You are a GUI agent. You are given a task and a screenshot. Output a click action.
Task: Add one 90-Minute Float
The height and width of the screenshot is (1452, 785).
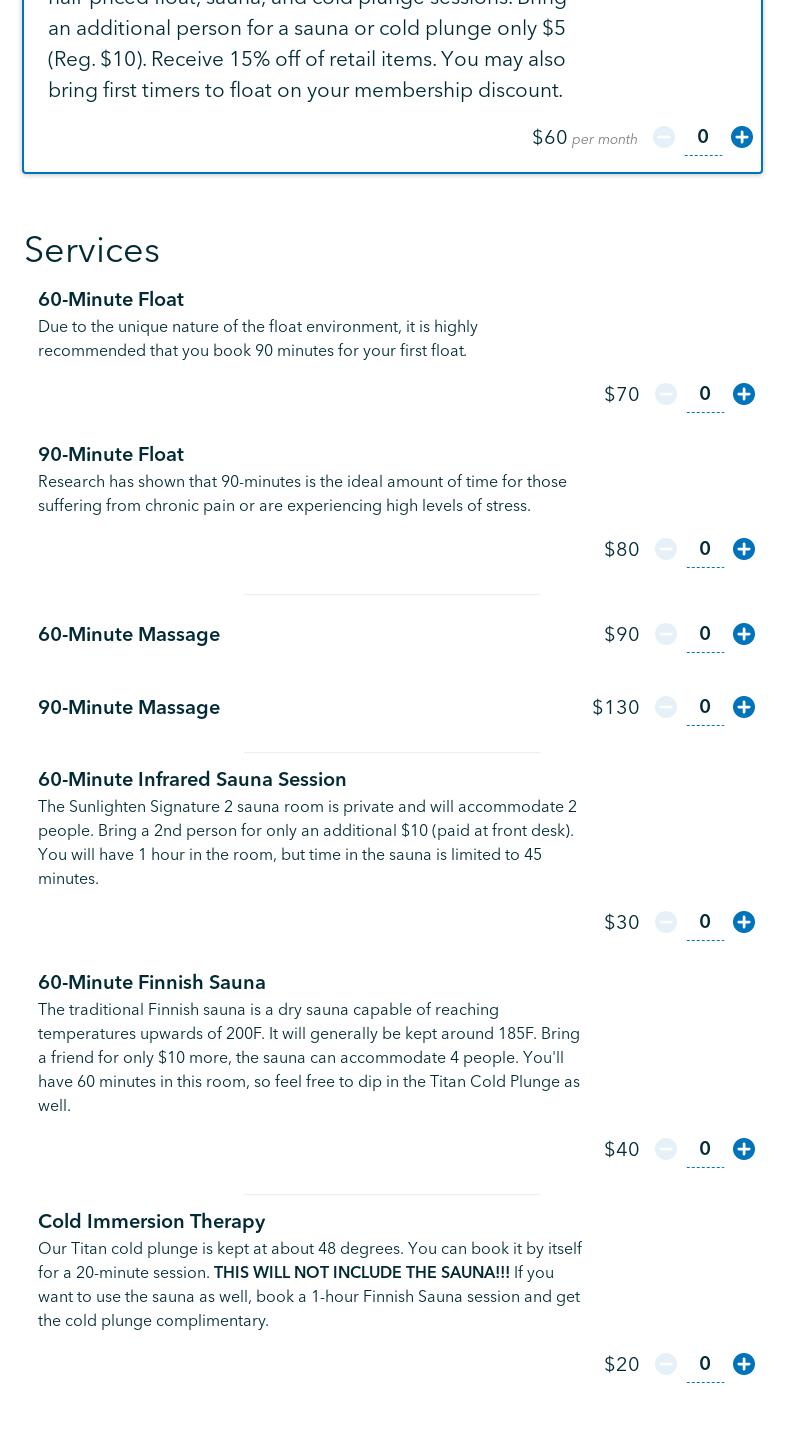tap(744, 549)
